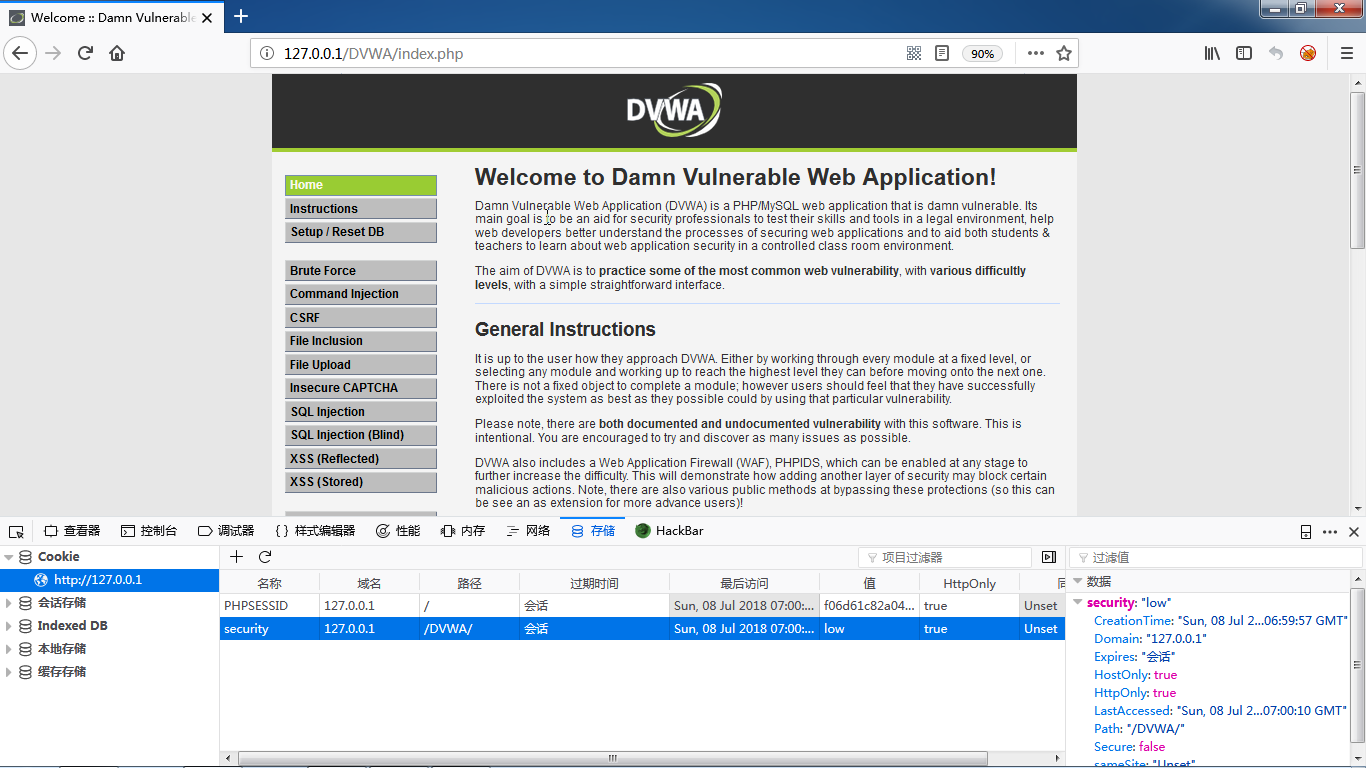
Task: Bookmark this page with star icon
Action: point(1064,54)
